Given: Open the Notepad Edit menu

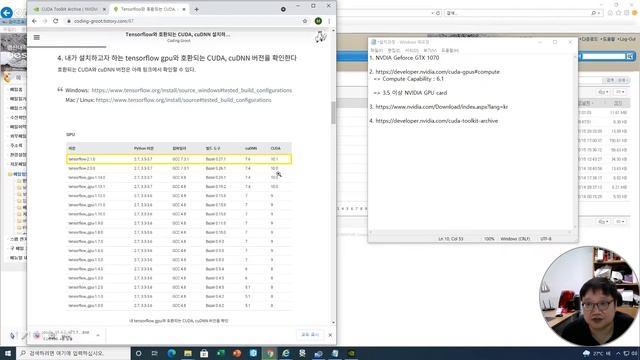Looking at the screenshot, I should pyautogui.click(x=393, y=50).
